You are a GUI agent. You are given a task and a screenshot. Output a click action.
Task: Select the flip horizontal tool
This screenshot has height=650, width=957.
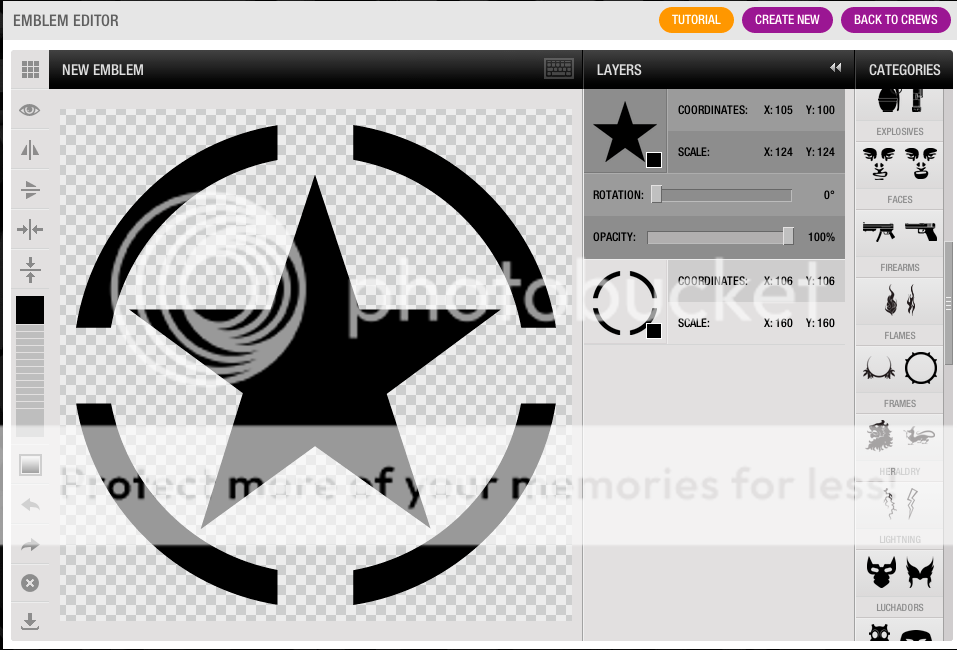(x=30, y=150)
